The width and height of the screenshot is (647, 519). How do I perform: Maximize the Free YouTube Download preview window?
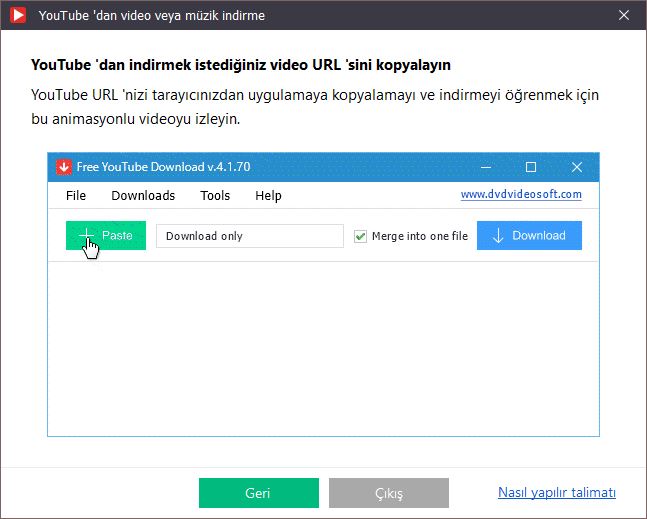[x=531, y=167]
